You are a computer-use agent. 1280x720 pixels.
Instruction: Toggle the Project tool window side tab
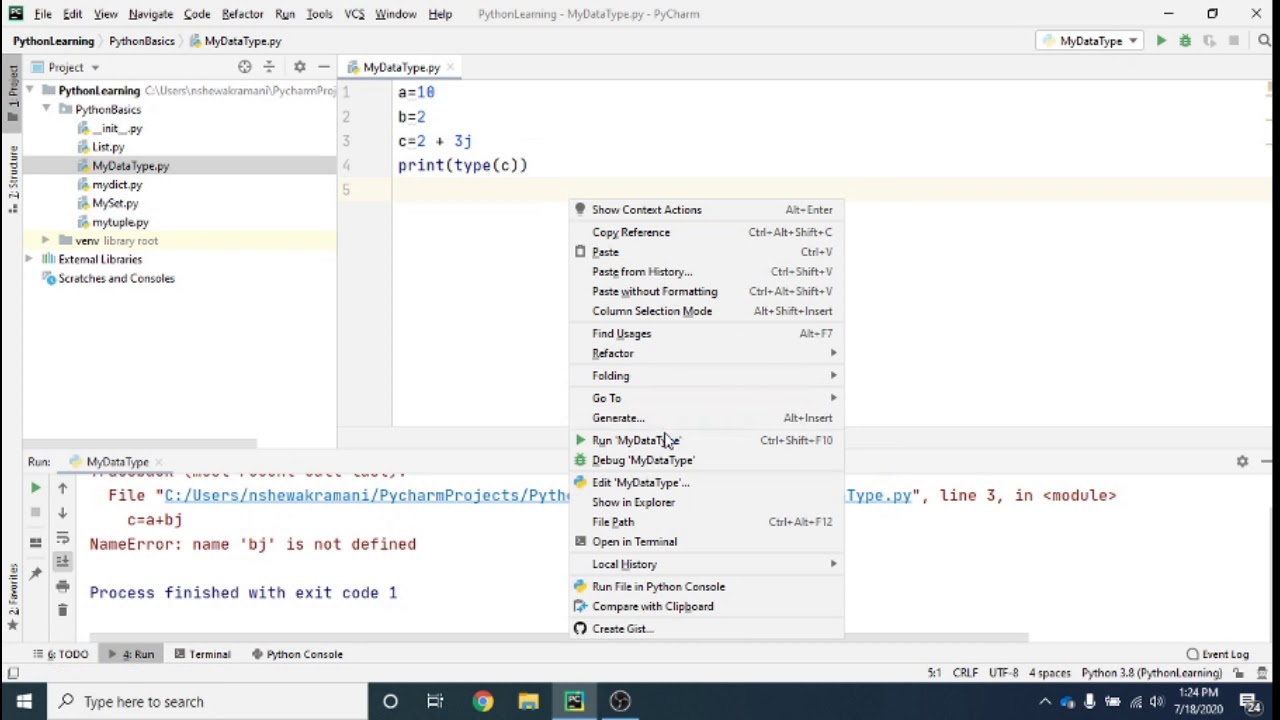click(12, 92)
